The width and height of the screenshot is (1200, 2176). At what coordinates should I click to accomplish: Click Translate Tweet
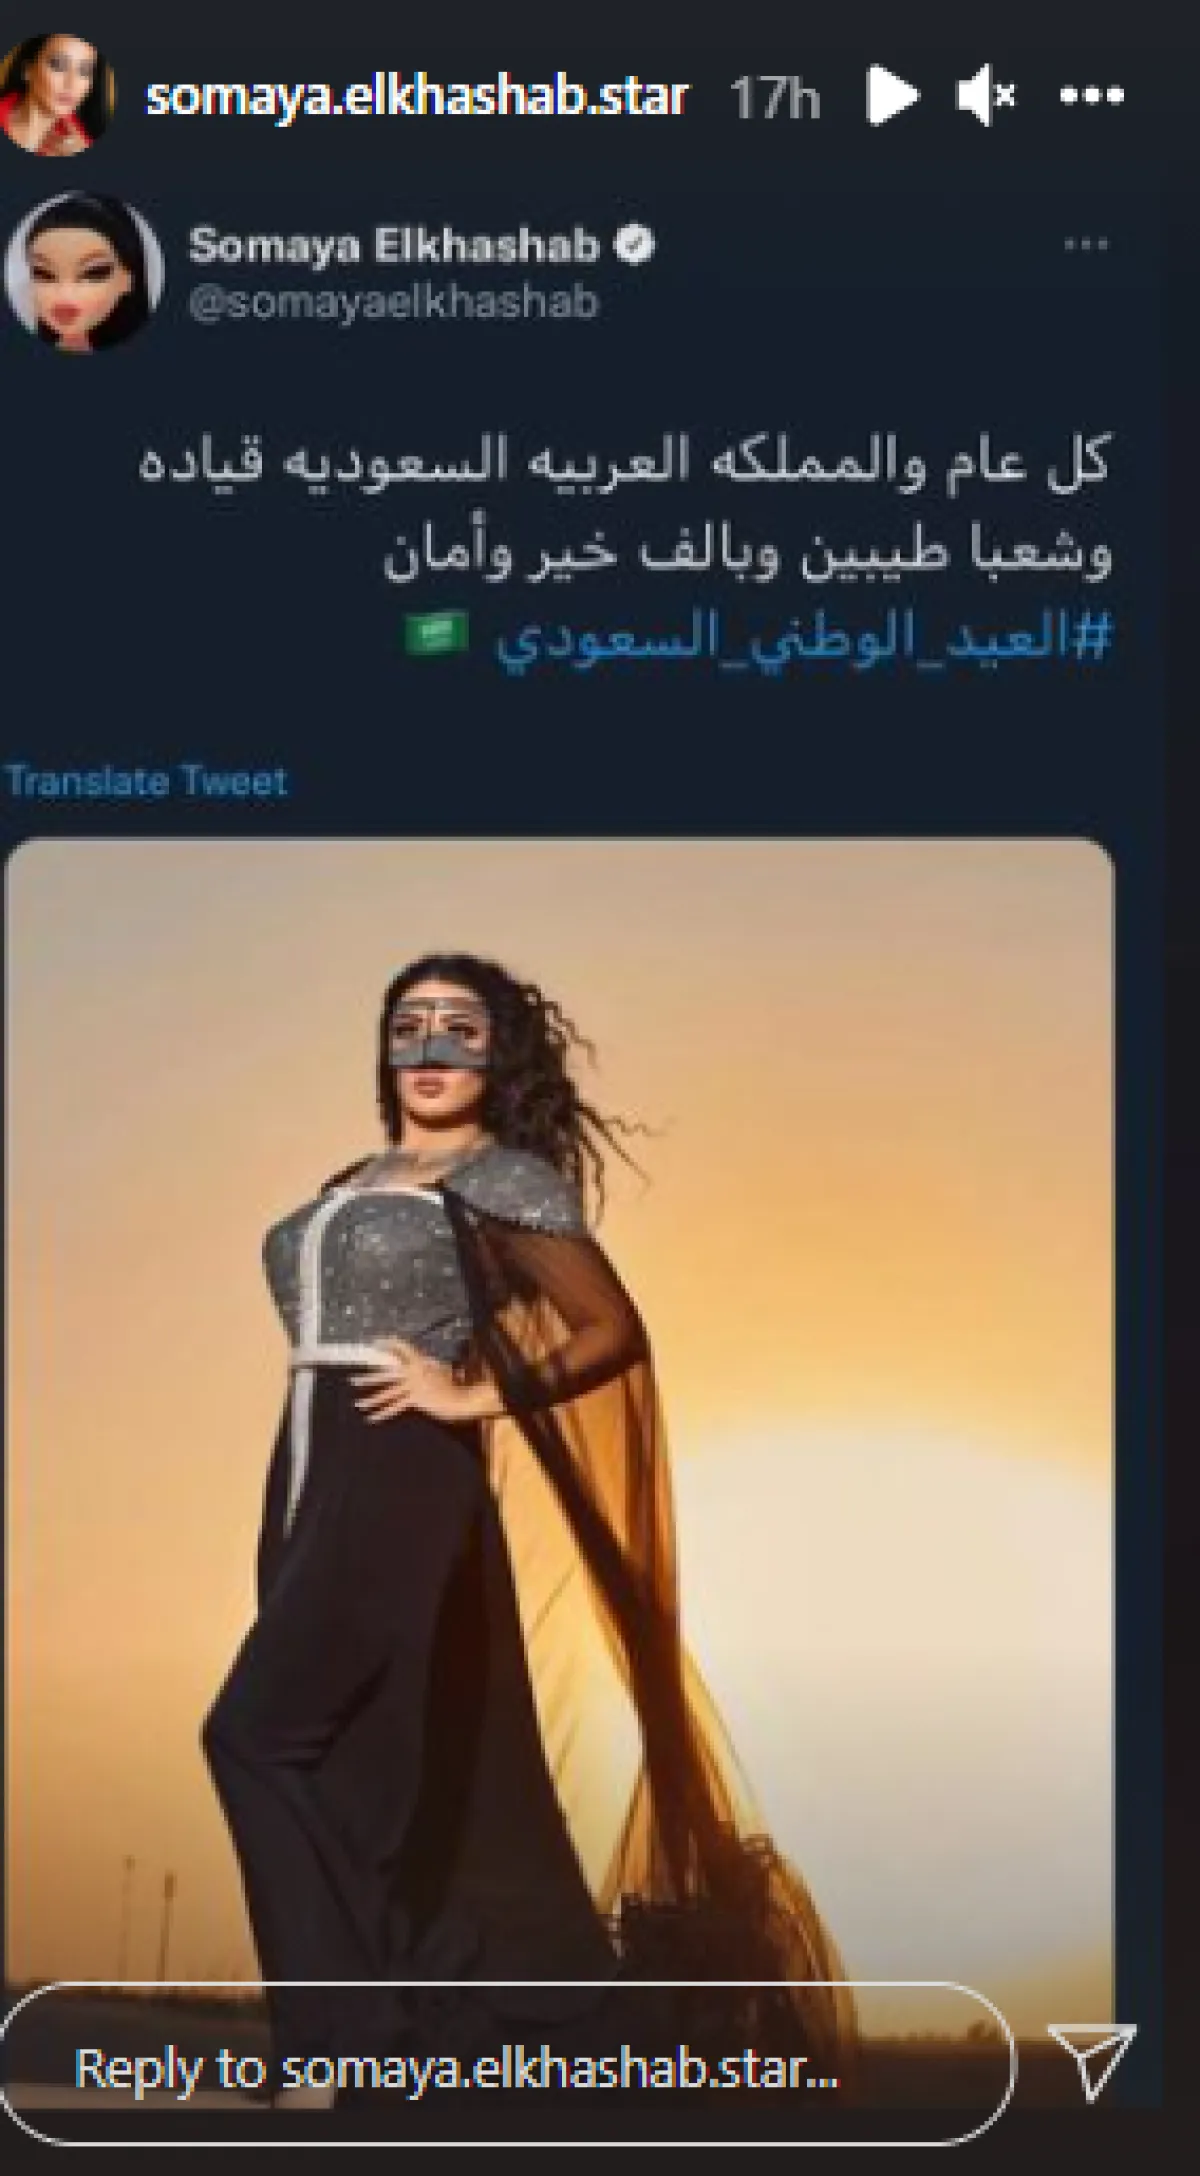click(147, 780)
